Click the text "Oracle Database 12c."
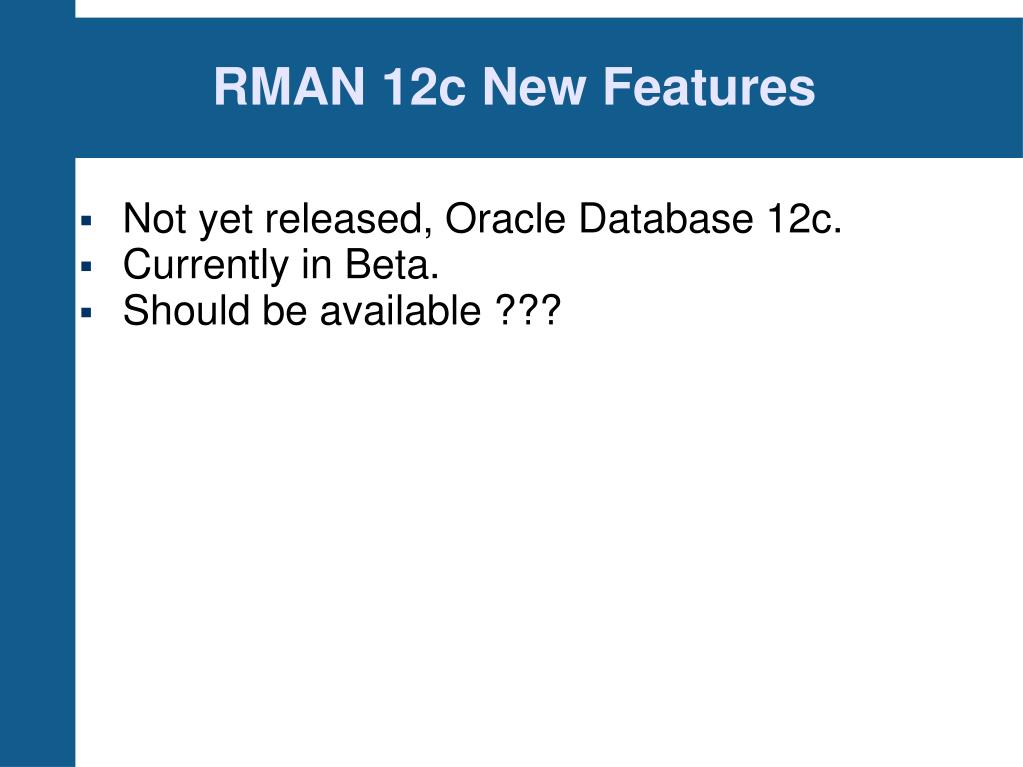This screenshot has width=1023, height=767. [643, 218]
